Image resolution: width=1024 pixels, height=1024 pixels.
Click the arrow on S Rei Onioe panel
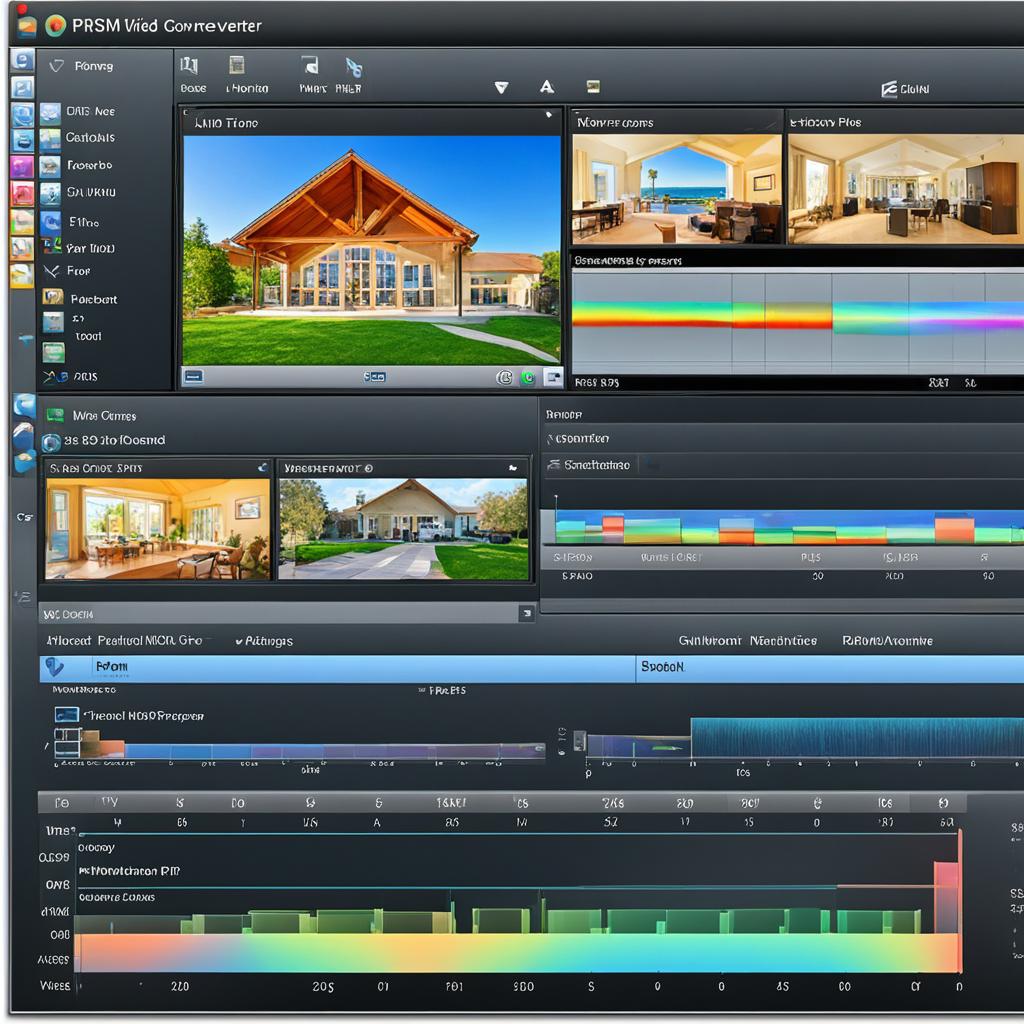(x=263, y=468)
